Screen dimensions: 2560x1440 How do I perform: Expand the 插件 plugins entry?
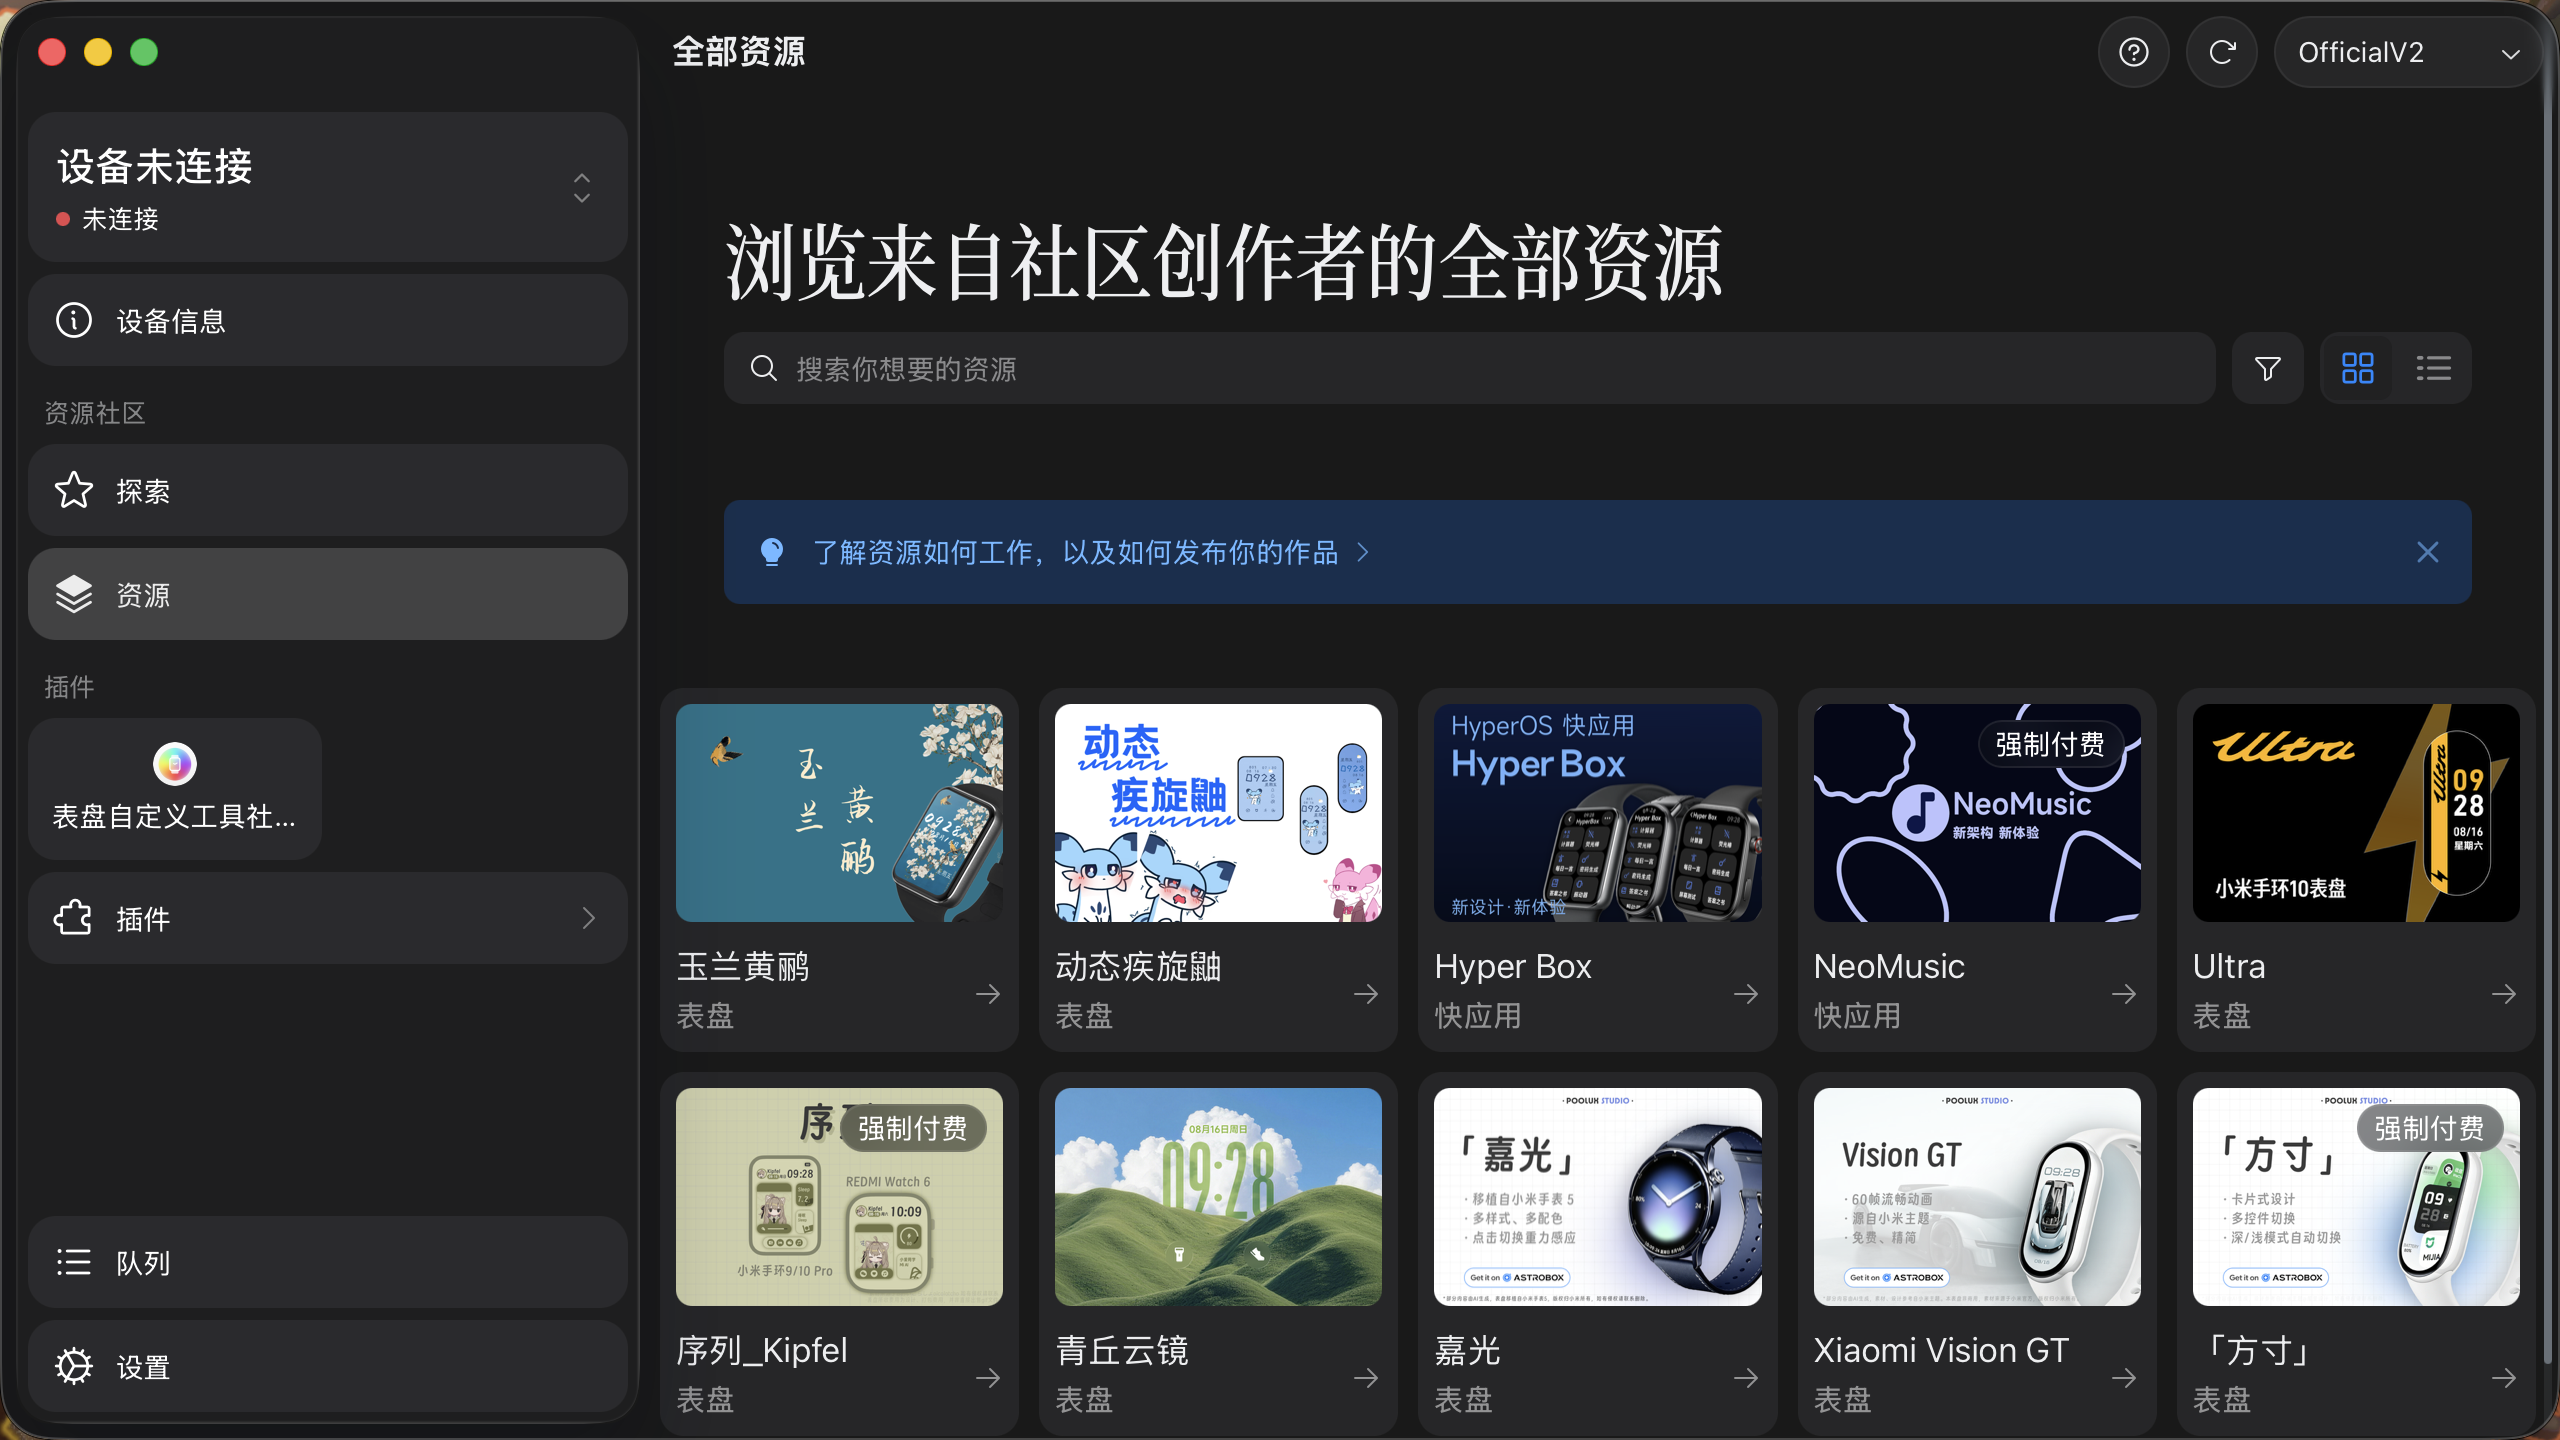pos(328,918)
